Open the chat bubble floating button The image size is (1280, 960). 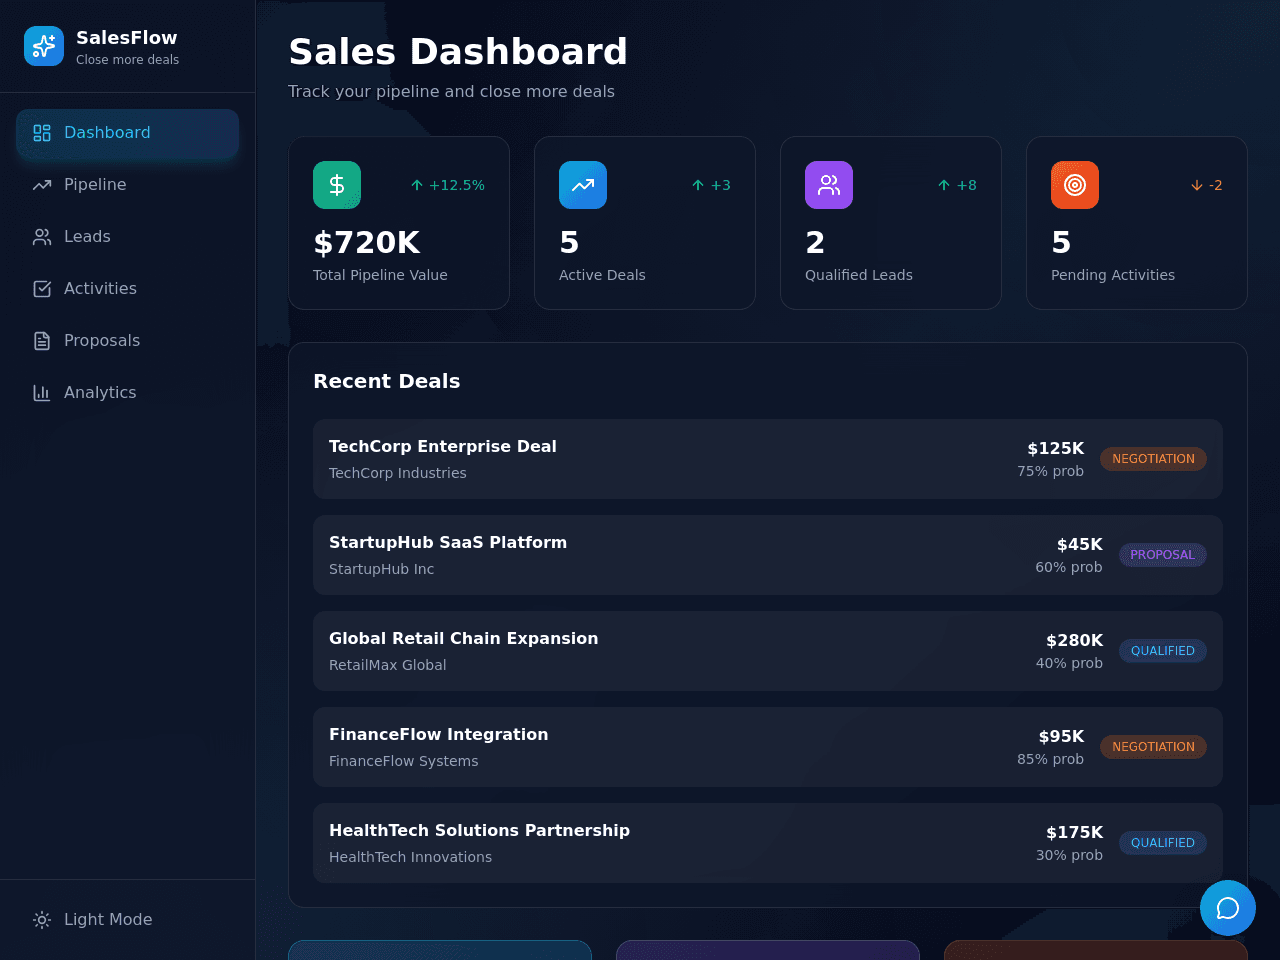(x=1228, y=908)
